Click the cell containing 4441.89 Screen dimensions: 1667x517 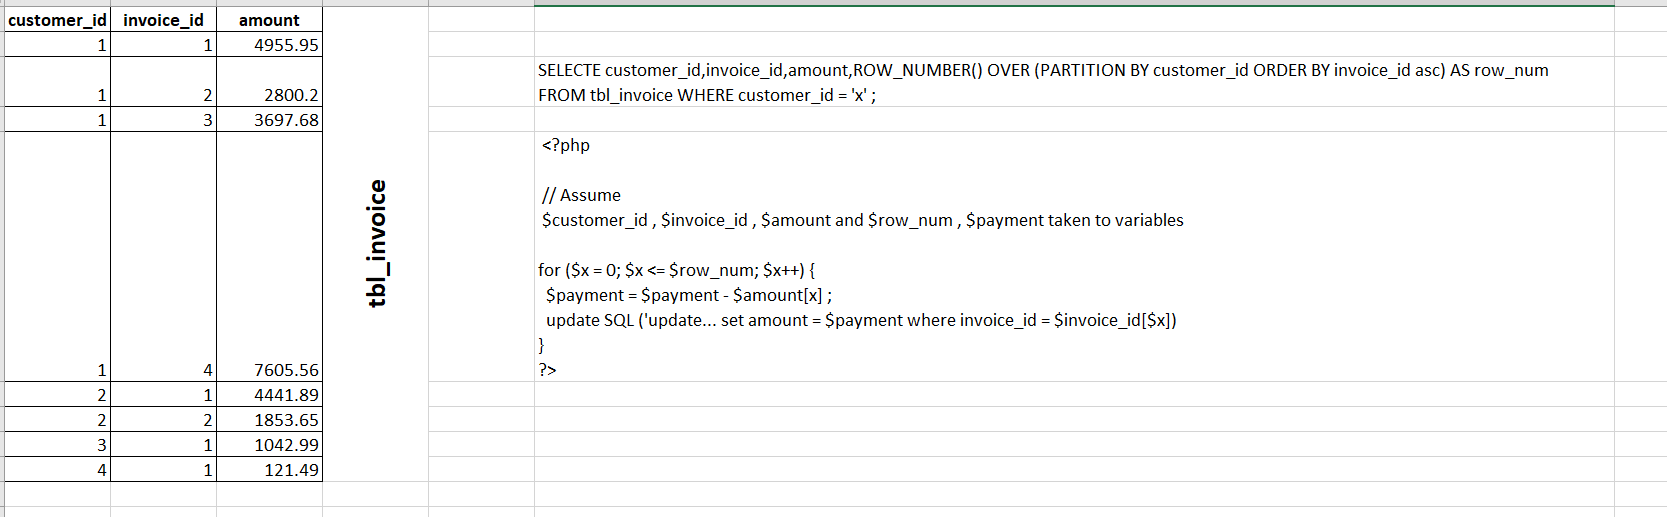click(x=269, y=395)
